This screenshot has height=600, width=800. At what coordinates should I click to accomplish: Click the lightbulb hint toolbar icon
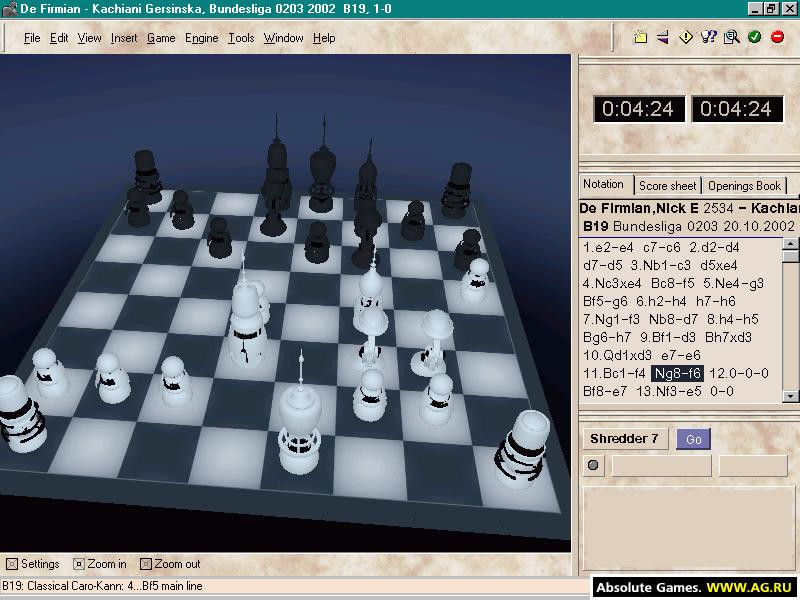tap(709, 37)
